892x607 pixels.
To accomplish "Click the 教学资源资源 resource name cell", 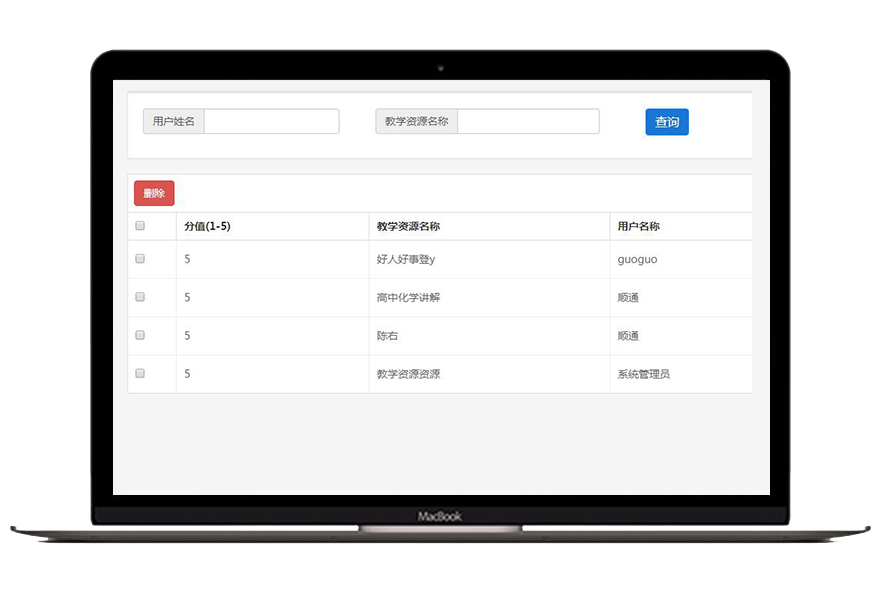I will pos(408,374).
